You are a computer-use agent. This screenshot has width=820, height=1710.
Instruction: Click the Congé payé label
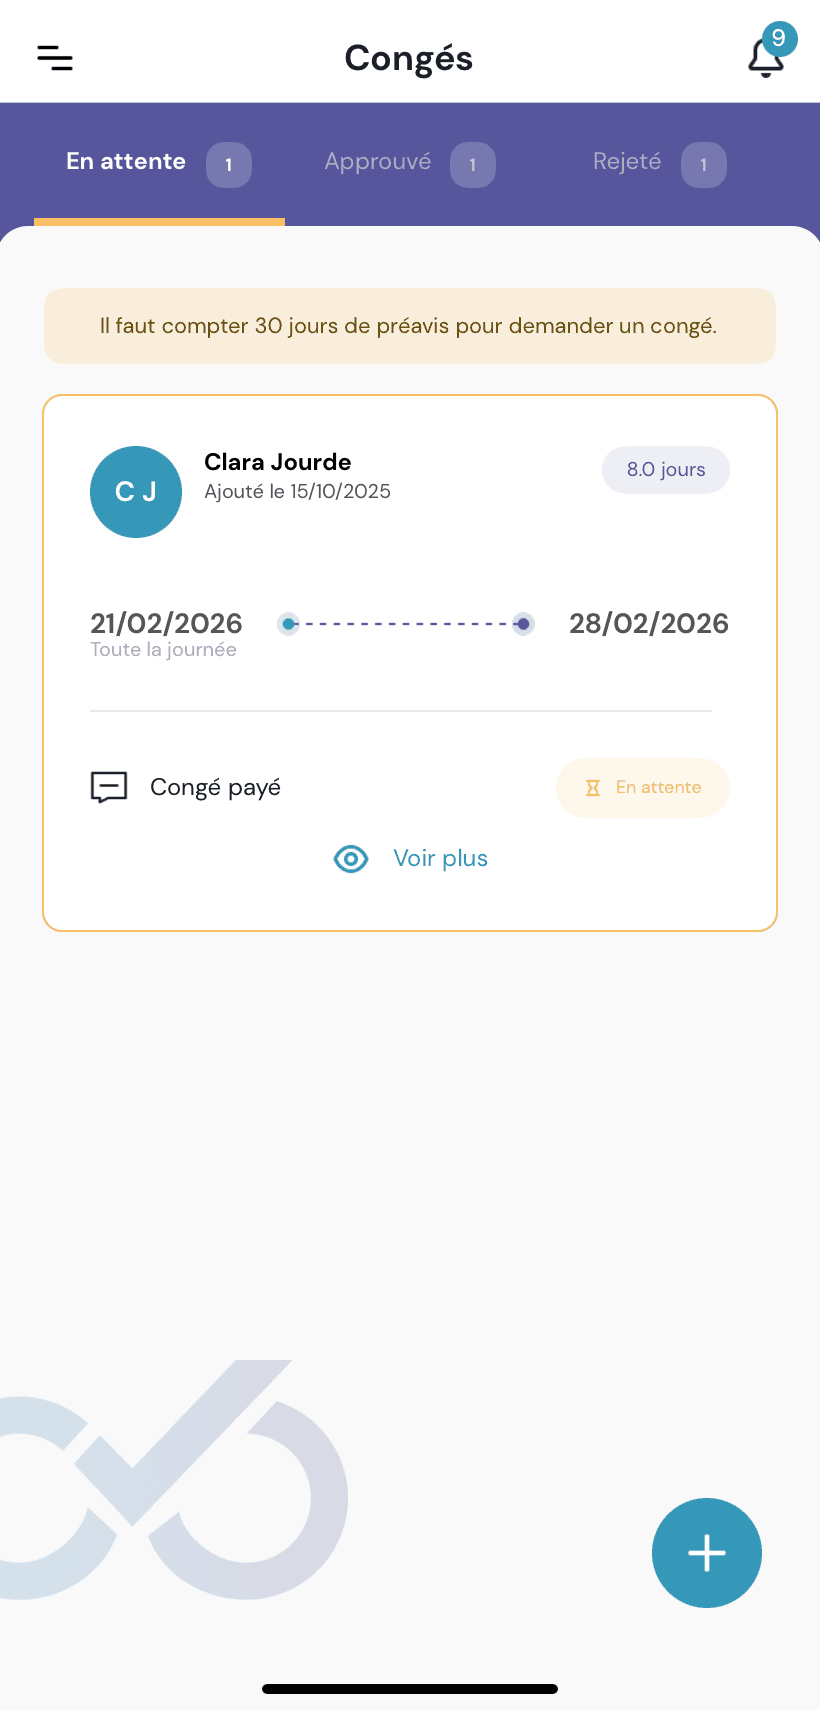pyautogui.click(x=215, y=788)
